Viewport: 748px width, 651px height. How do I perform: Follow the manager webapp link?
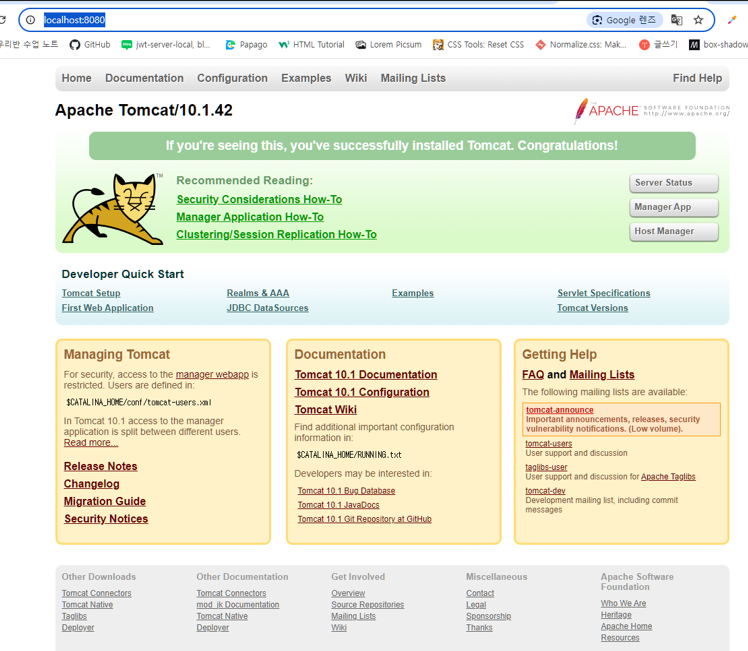click(x=212, y=375)
